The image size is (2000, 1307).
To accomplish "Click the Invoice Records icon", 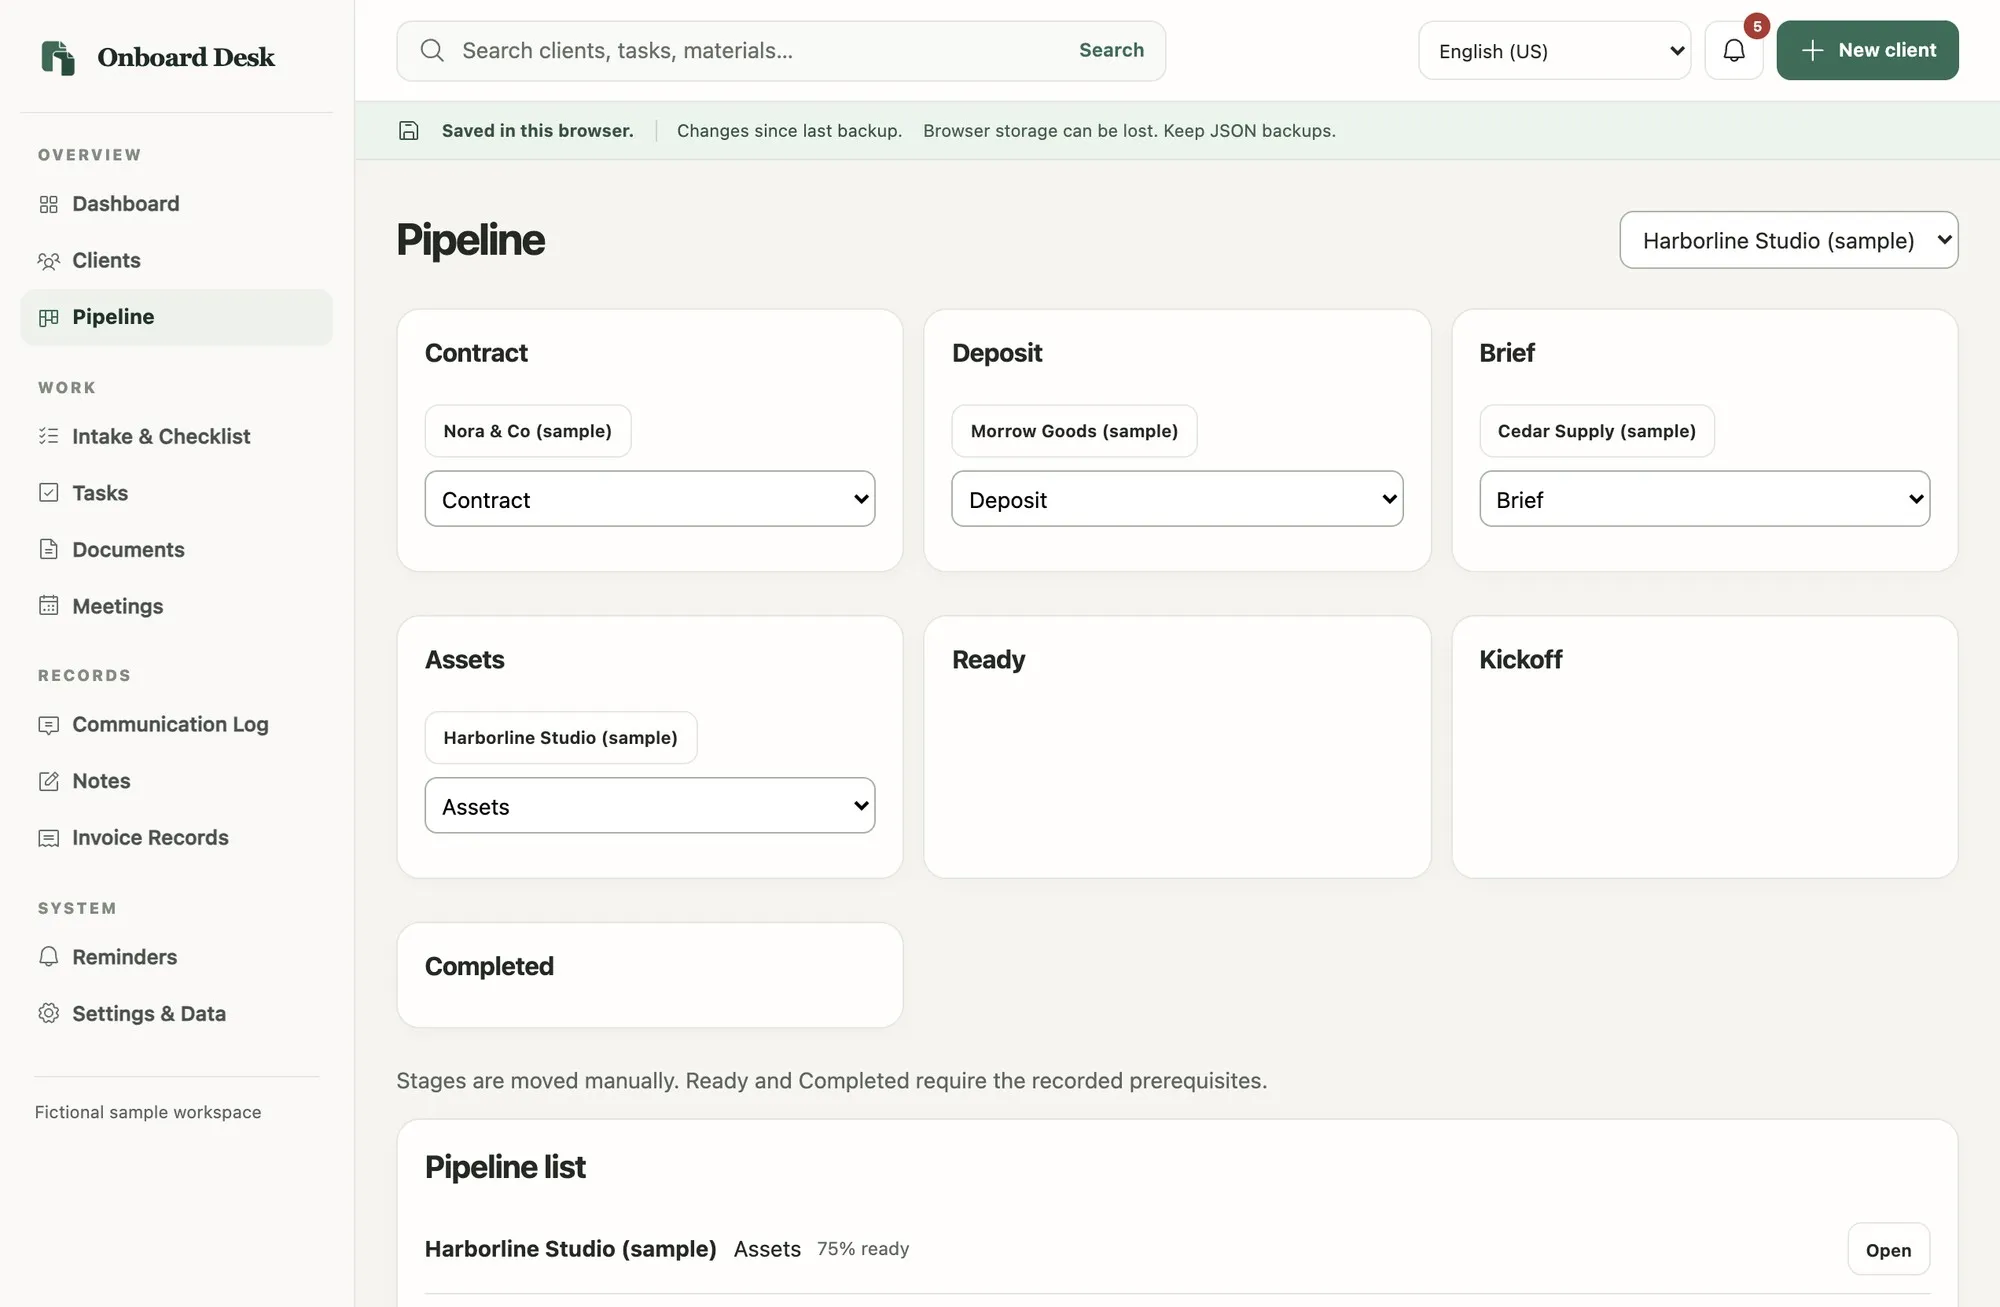I will [x=48, y=838].
